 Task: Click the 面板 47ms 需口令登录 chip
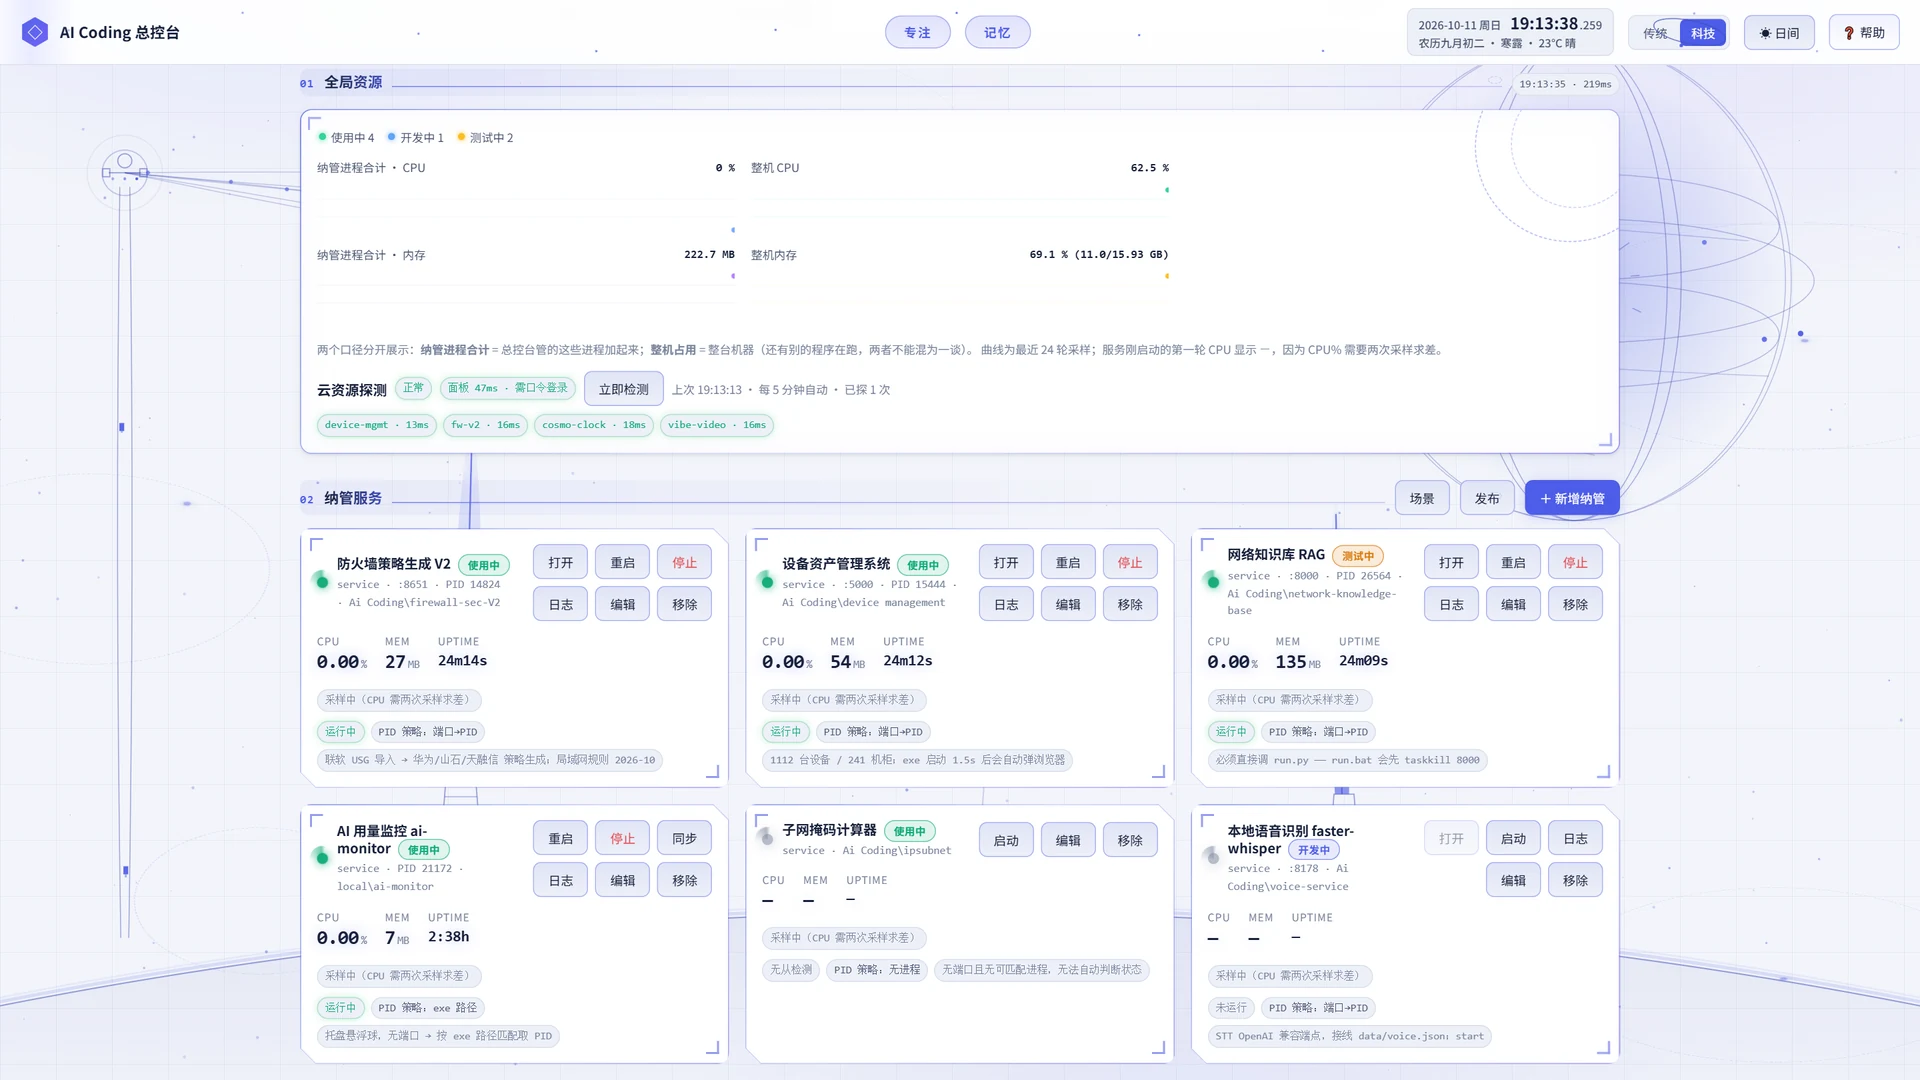click(x=507, y=388)
